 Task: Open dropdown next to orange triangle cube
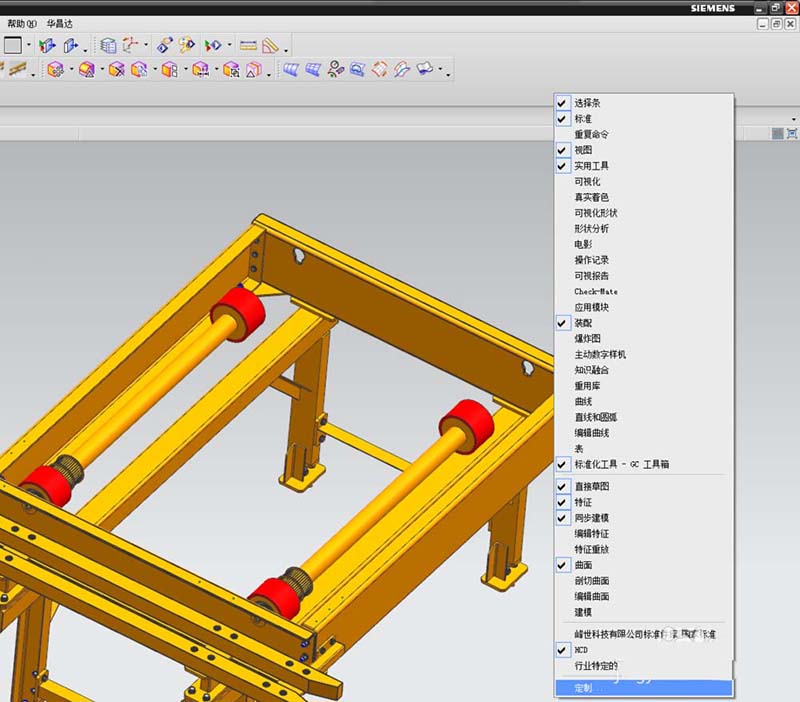tap(102, 69)
